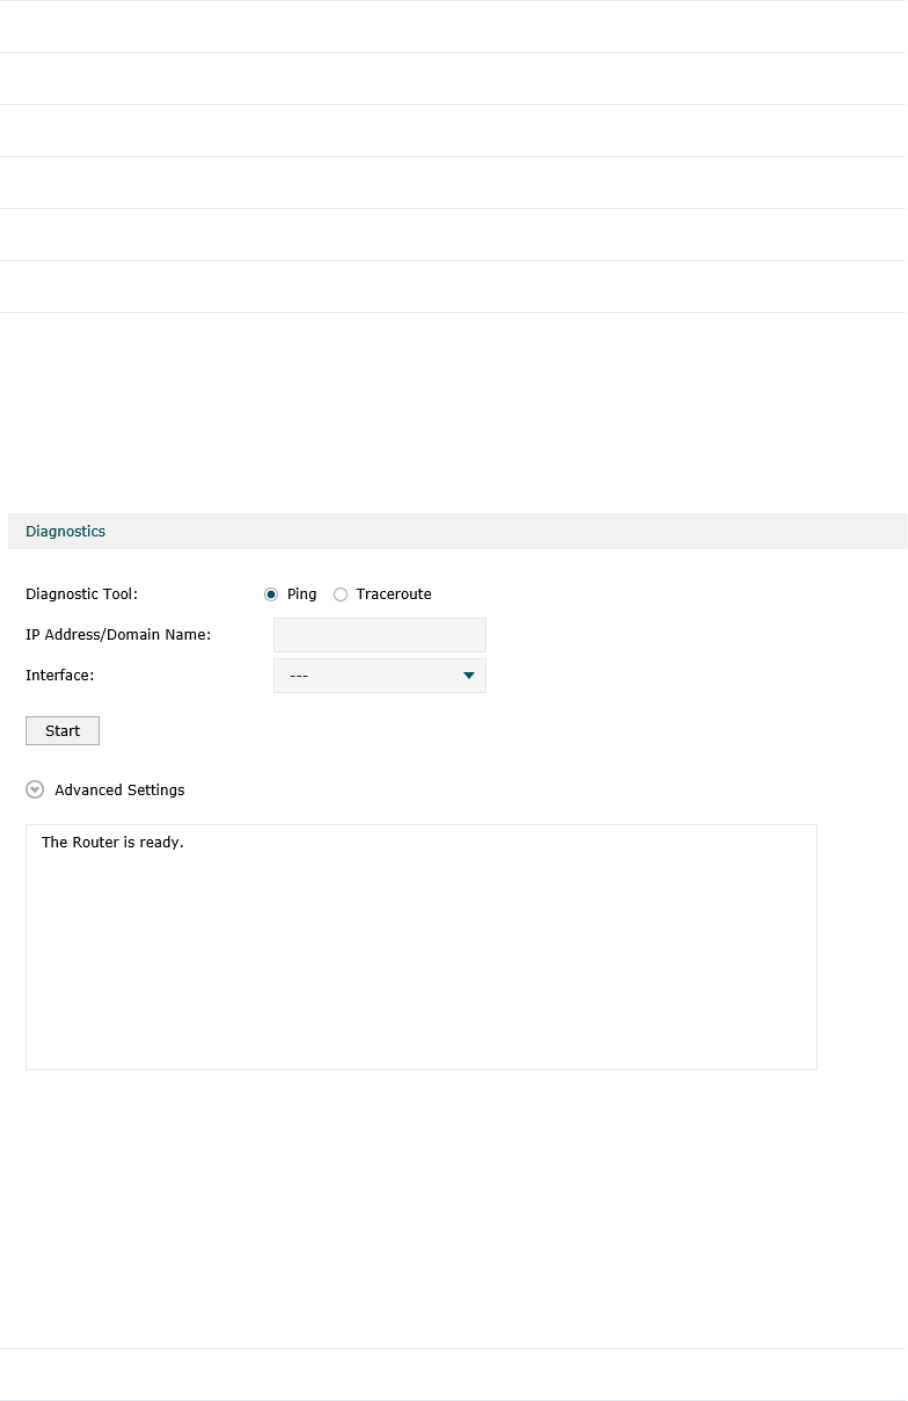Click the Interface dropdown triangle arrow
The height and width of the screenshot is (1401, 908).
[x=469, y=676]
